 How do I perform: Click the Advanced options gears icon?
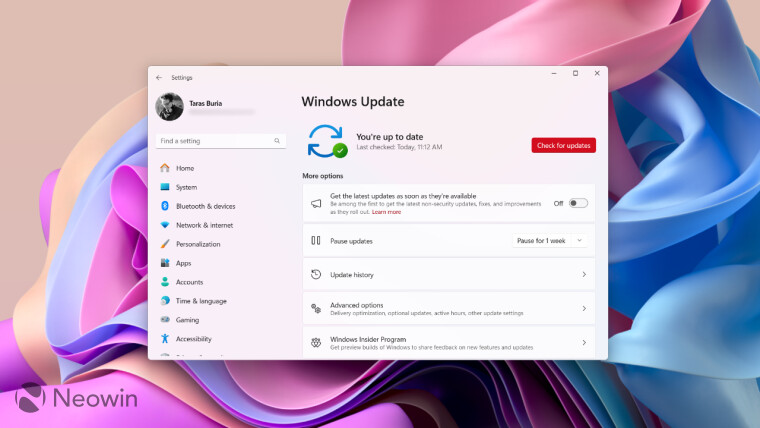pyautogui.click(x=316, y=308)
